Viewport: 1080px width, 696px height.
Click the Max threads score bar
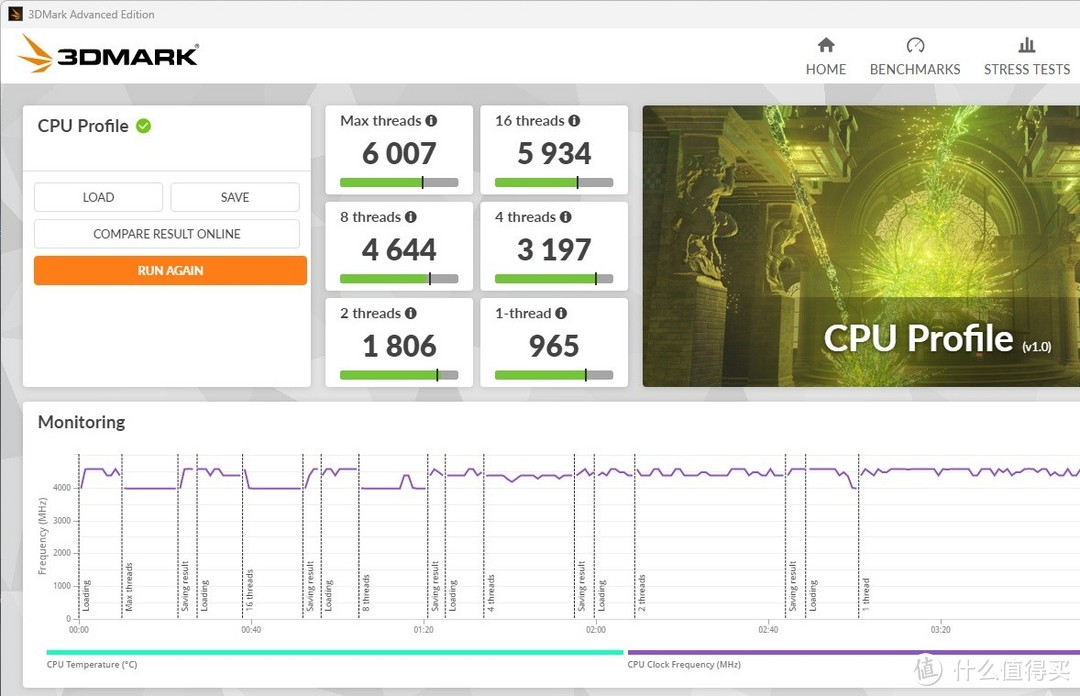[x=399, y=183]
